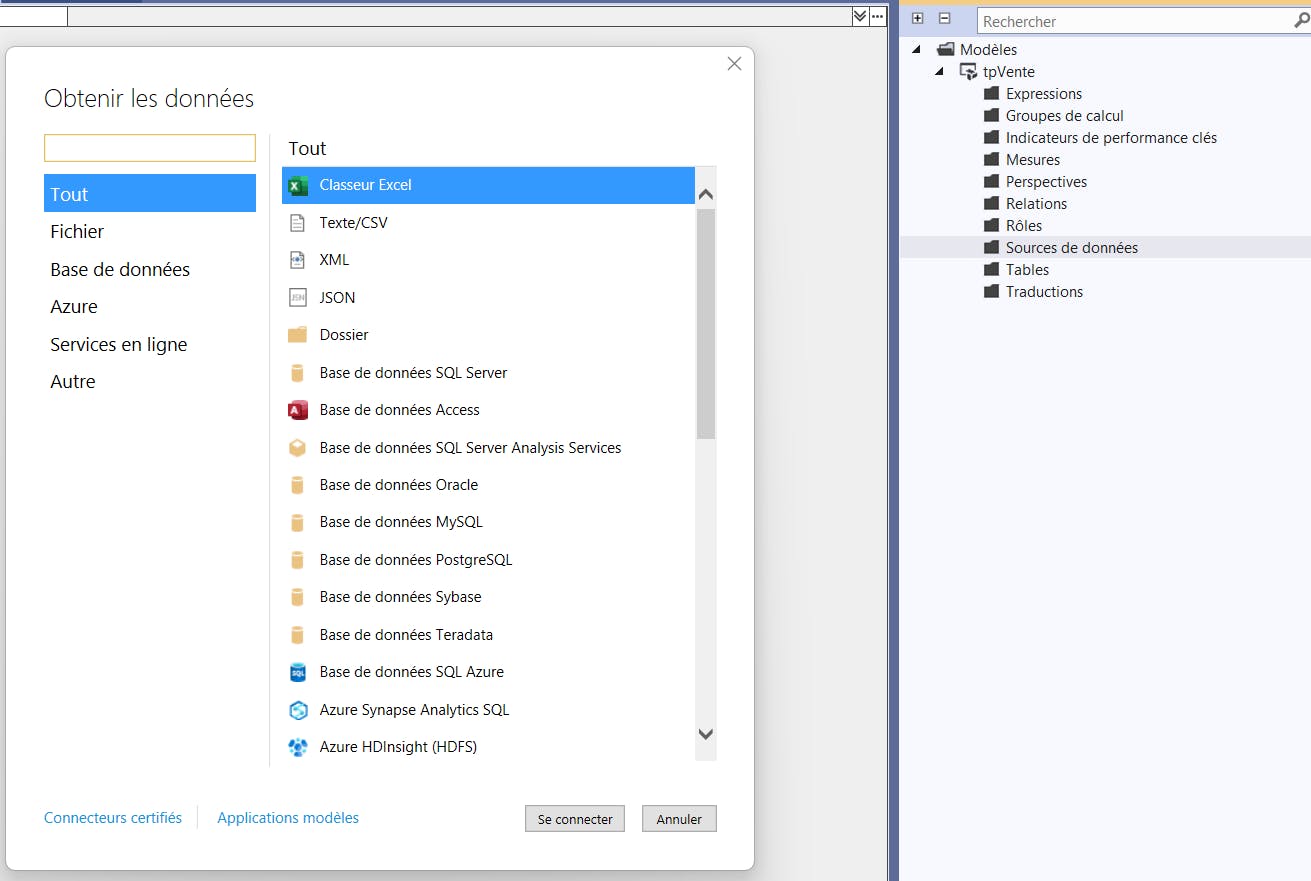Click the SQL Server database cylinder icon
This screenshot has width=1311, height=881.
[x=297, y=373]
